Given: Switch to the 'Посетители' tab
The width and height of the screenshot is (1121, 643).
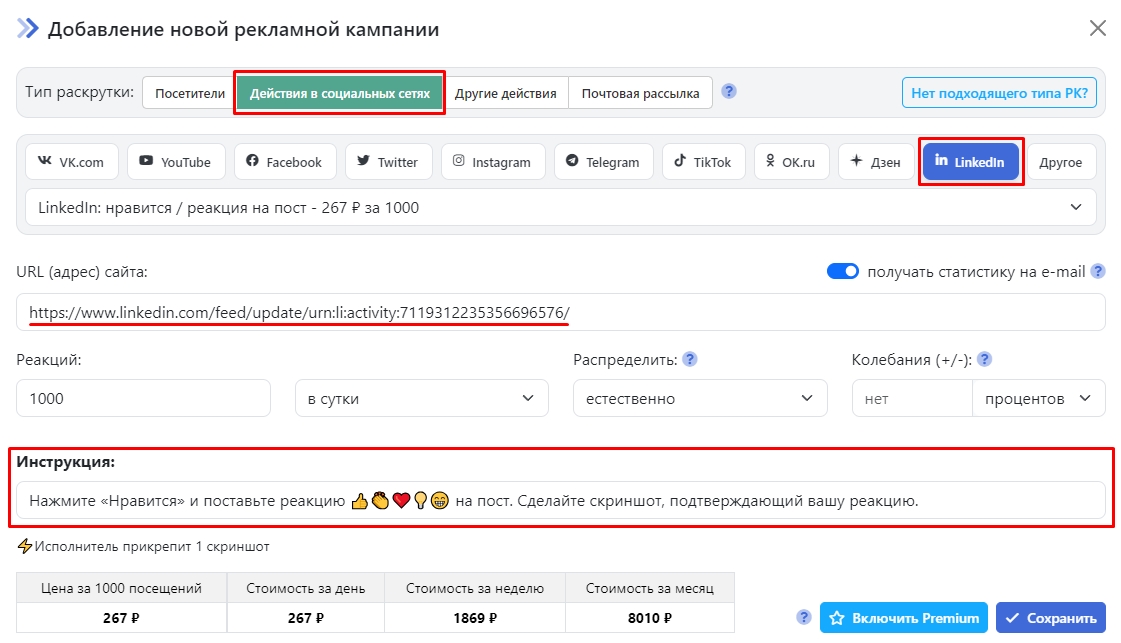Looking at the screenshot, I should (190, 93).
